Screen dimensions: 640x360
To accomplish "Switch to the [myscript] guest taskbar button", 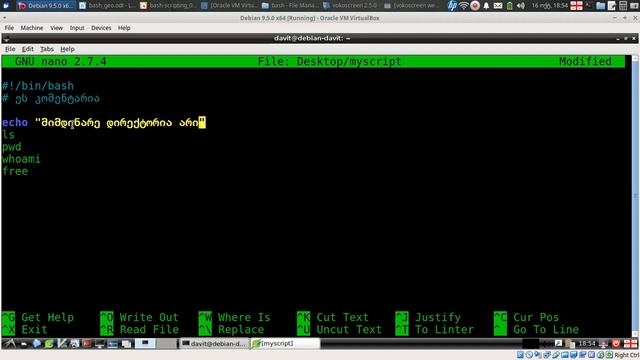I will pyautogui.click(x=285, y=344).
